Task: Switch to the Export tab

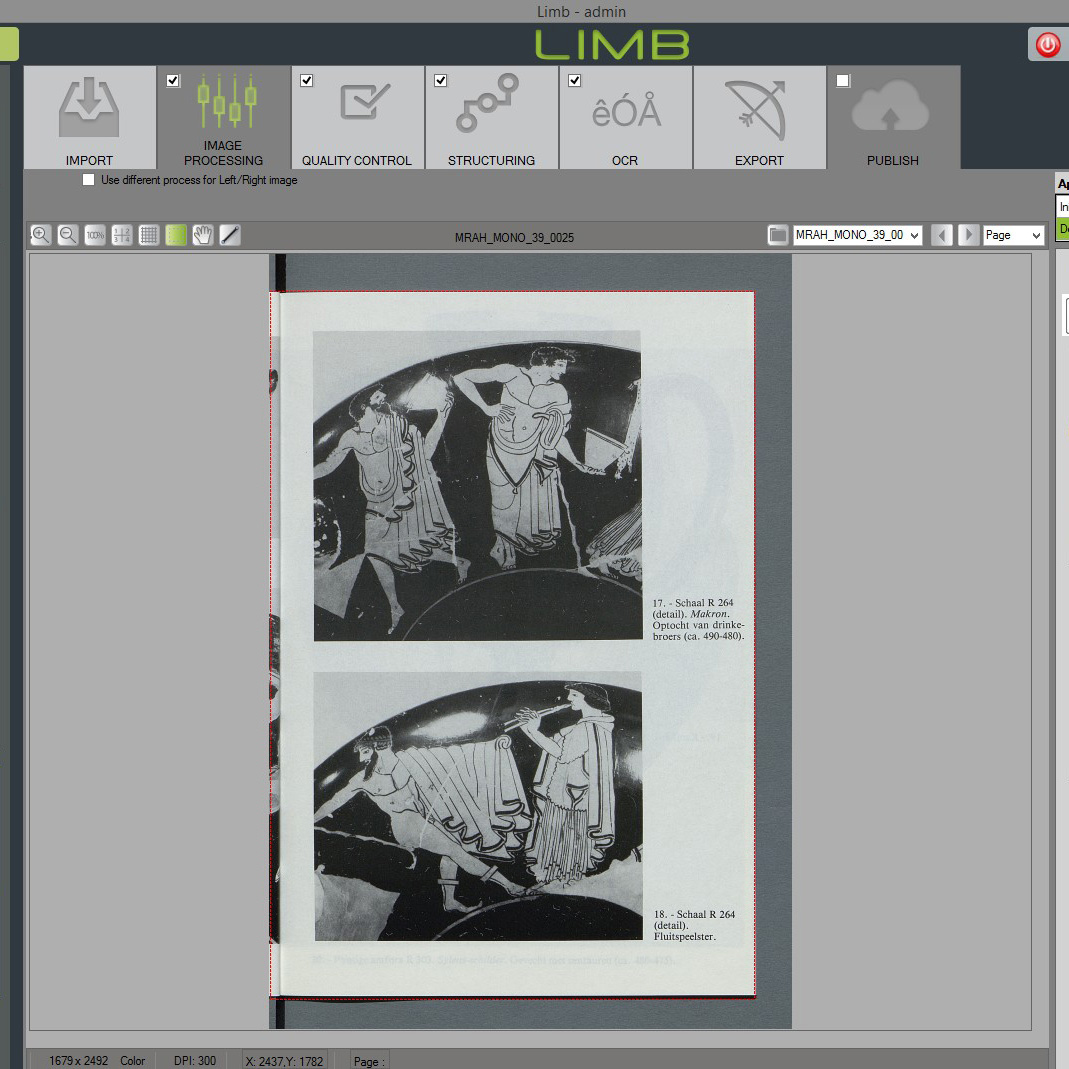Action: [759, 118]
